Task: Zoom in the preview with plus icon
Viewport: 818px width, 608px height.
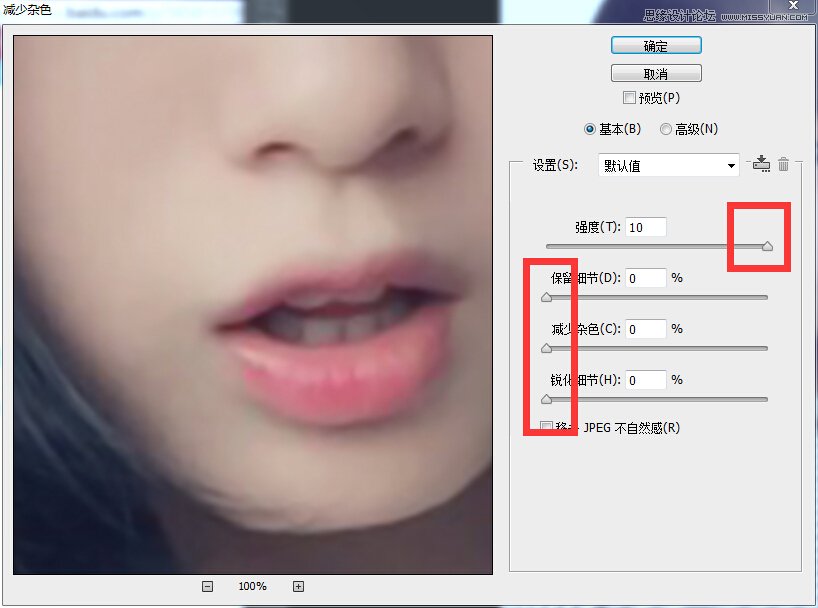Action: point(298,587)
